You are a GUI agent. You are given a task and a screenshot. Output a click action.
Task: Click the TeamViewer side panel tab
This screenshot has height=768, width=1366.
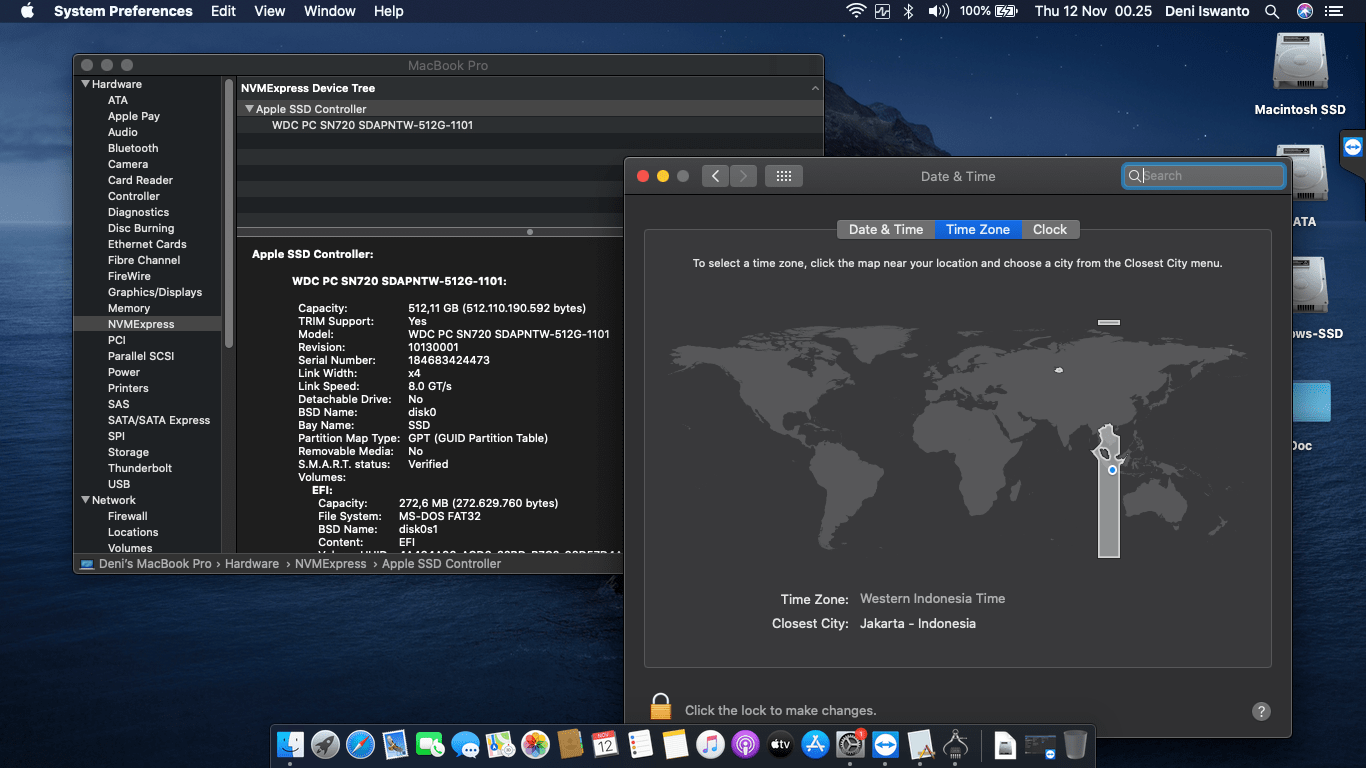coord(1353,148)
